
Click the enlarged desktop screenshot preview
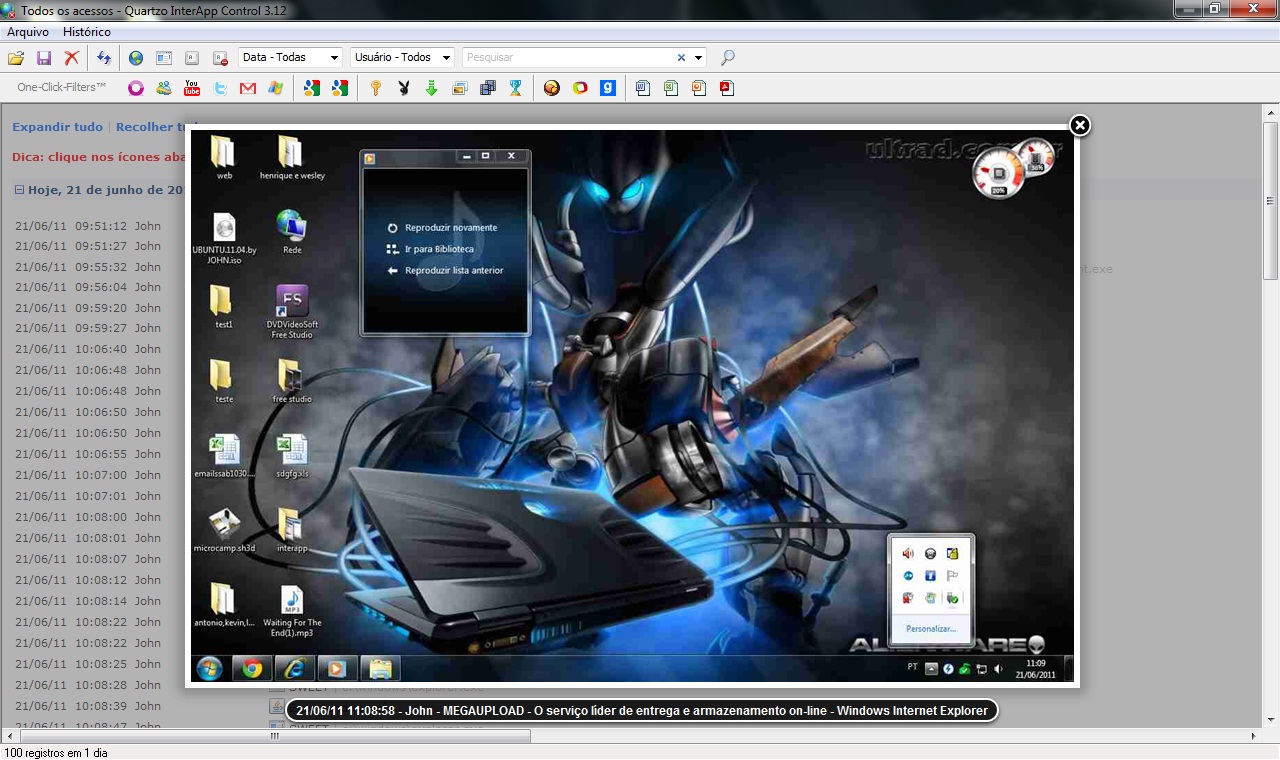[632, 405]
